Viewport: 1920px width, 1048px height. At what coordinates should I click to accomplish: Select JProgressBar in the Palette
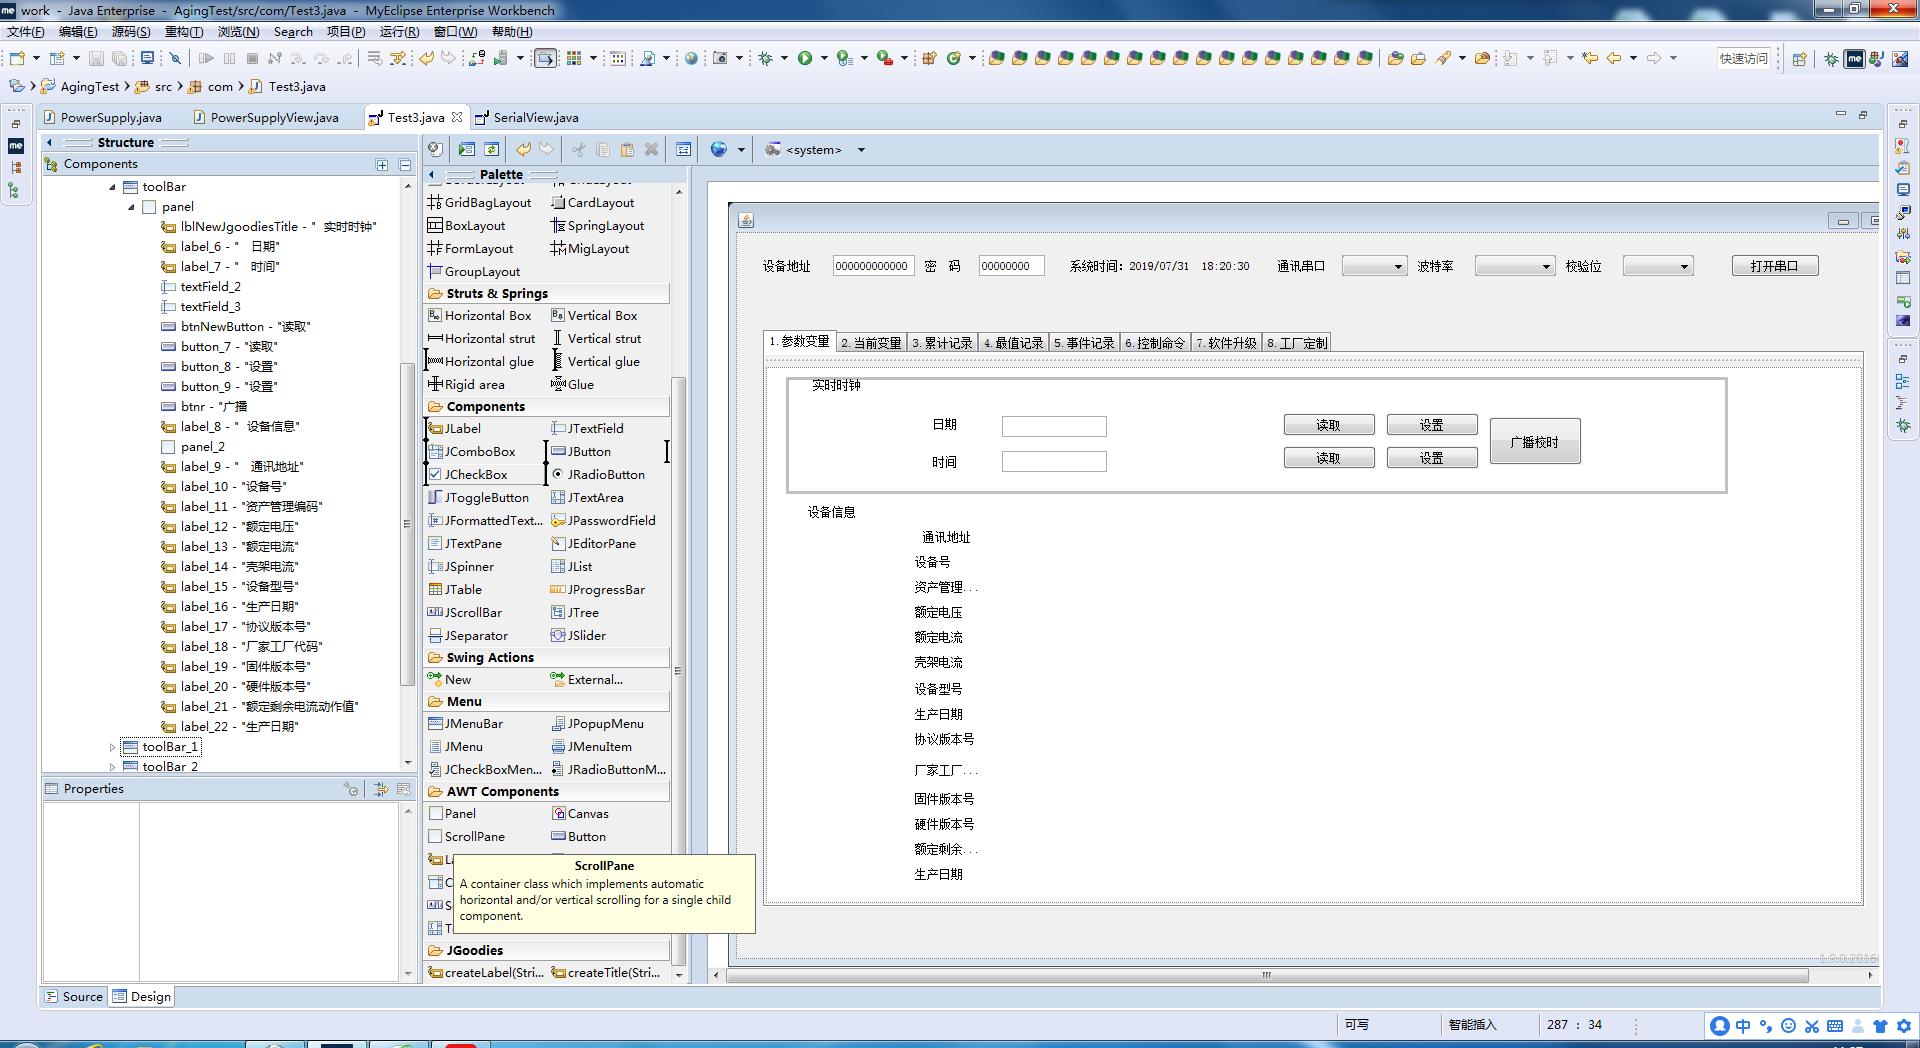[598, 589]
